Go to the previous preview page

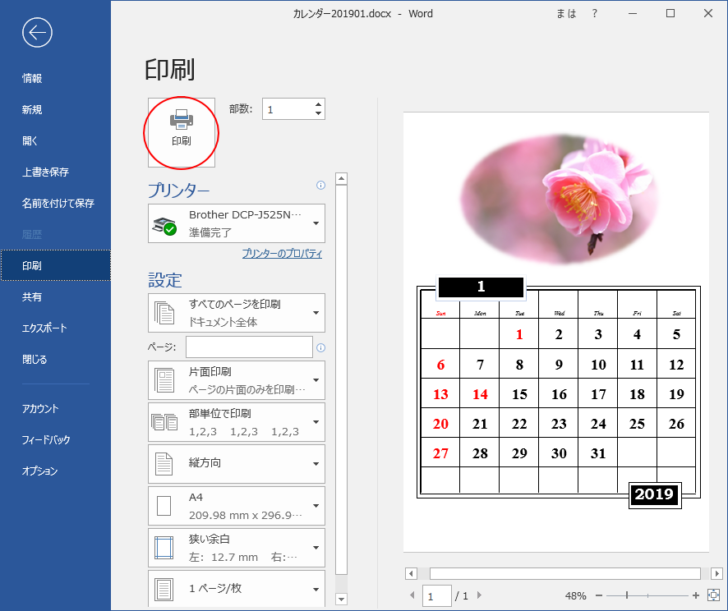click(411, 596)
